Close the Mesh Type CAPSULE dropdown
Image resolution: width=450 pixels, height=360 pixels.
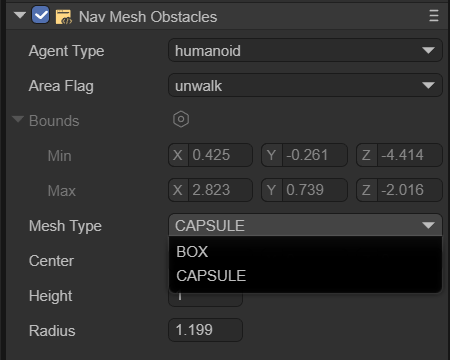click(305, 225)
